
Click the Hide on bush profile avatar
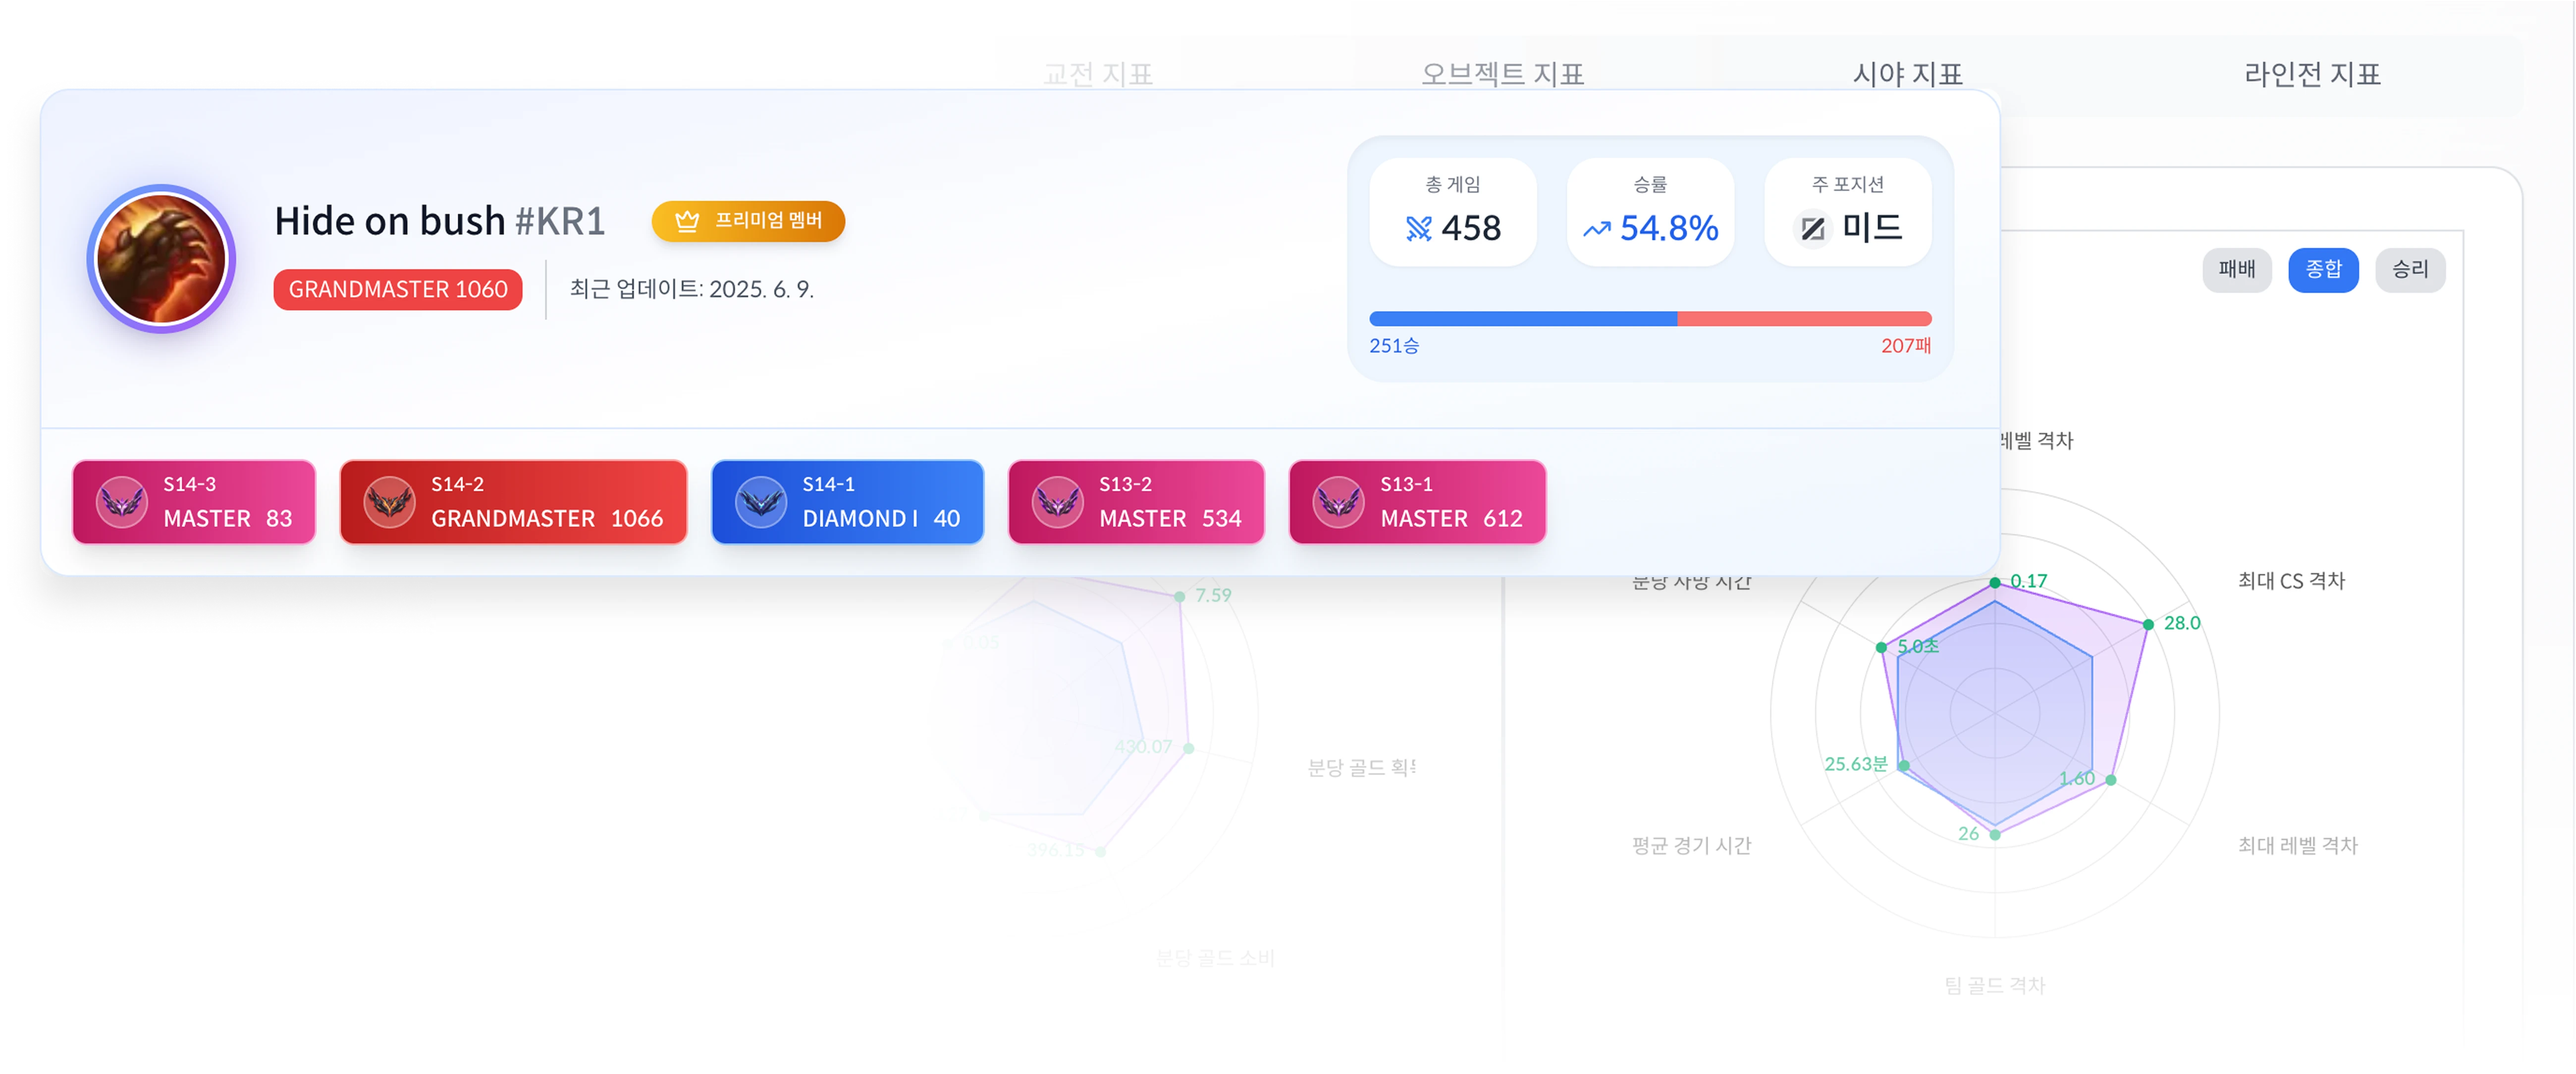tap(161, 259)
